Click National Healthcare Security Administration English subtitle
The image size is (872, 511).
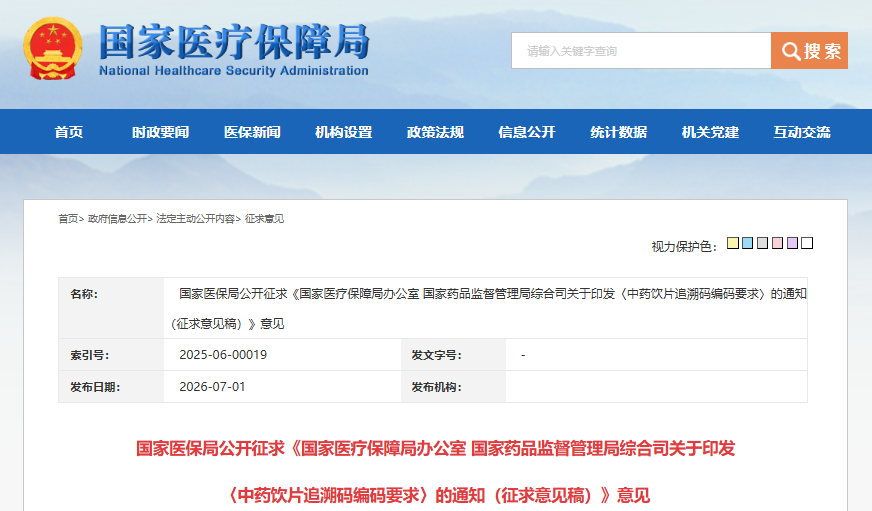tap(234, 71)
